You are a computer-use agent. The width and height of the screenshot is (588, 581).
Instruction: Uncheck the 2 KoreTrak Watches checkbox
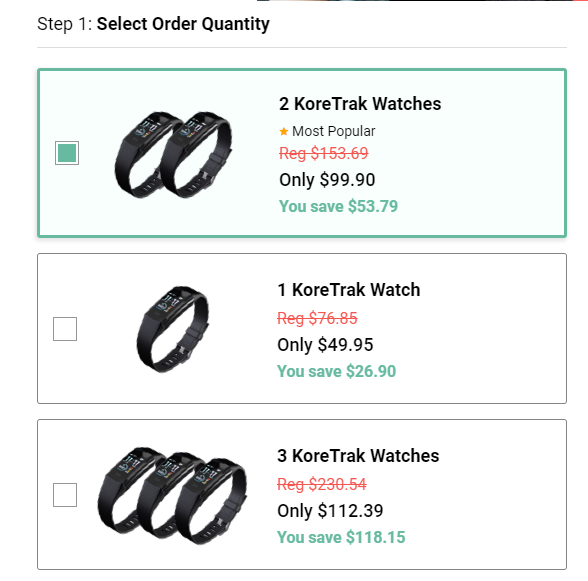[x=67, y=153]
